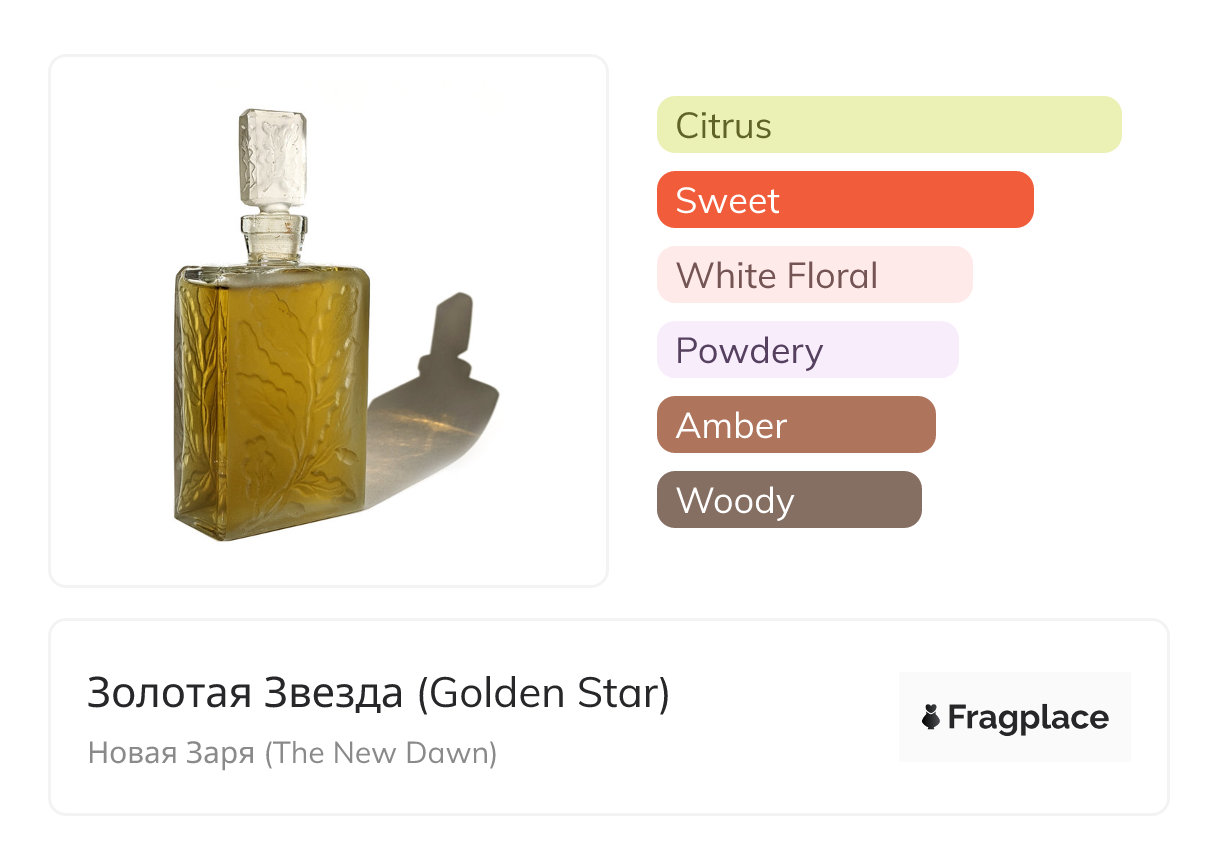
Task: Click the Fragplace flower logo icon
Action: pyautogui.click(x=931, y=717)
